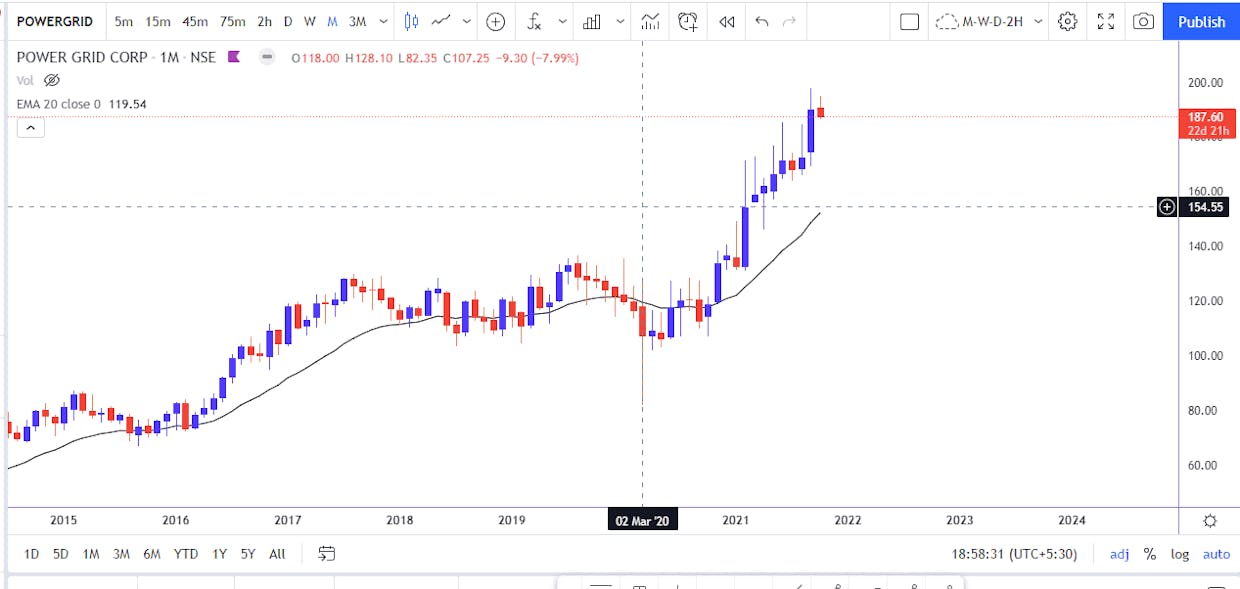Click the POWERGRID symbol search field

pyautogui.click(x=55, y=21)
